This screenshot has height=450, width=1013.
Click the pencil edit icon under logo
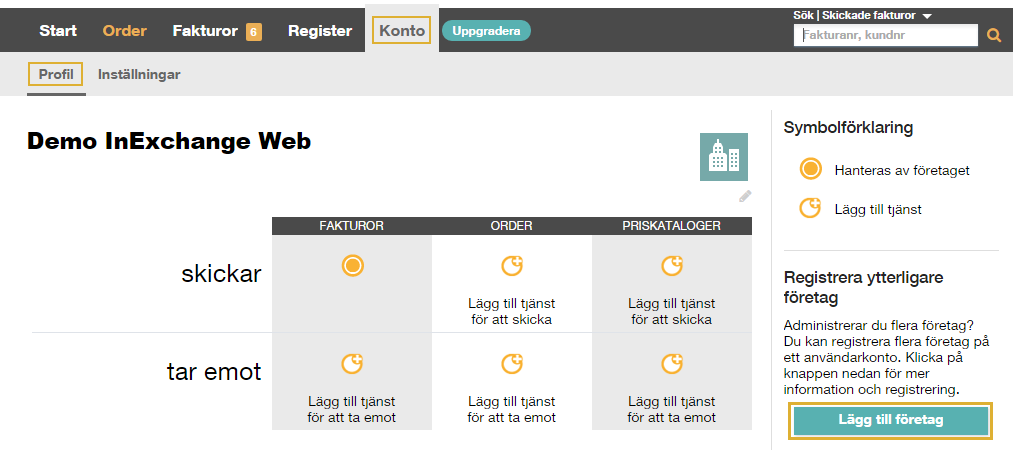745,196
